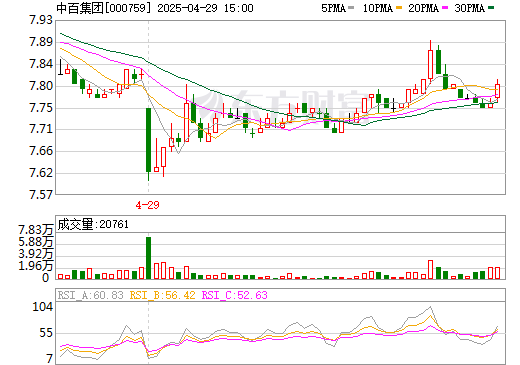Click the 7.66 price axis label
The width and height of the screenshot is (520, 365).
41,151
